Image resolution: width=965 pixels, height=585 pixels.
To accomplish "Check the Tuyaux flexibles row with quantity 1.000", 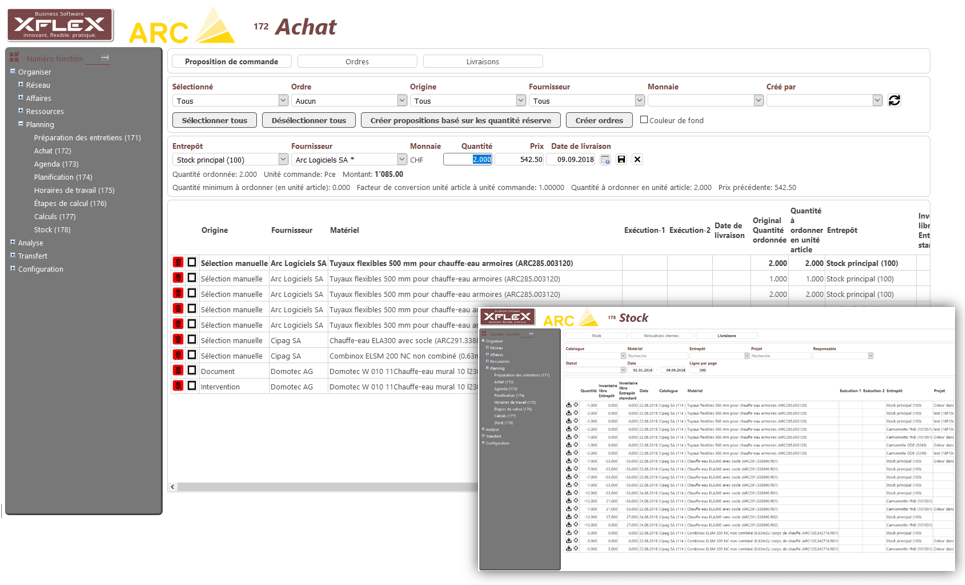I will coord(192,278).
